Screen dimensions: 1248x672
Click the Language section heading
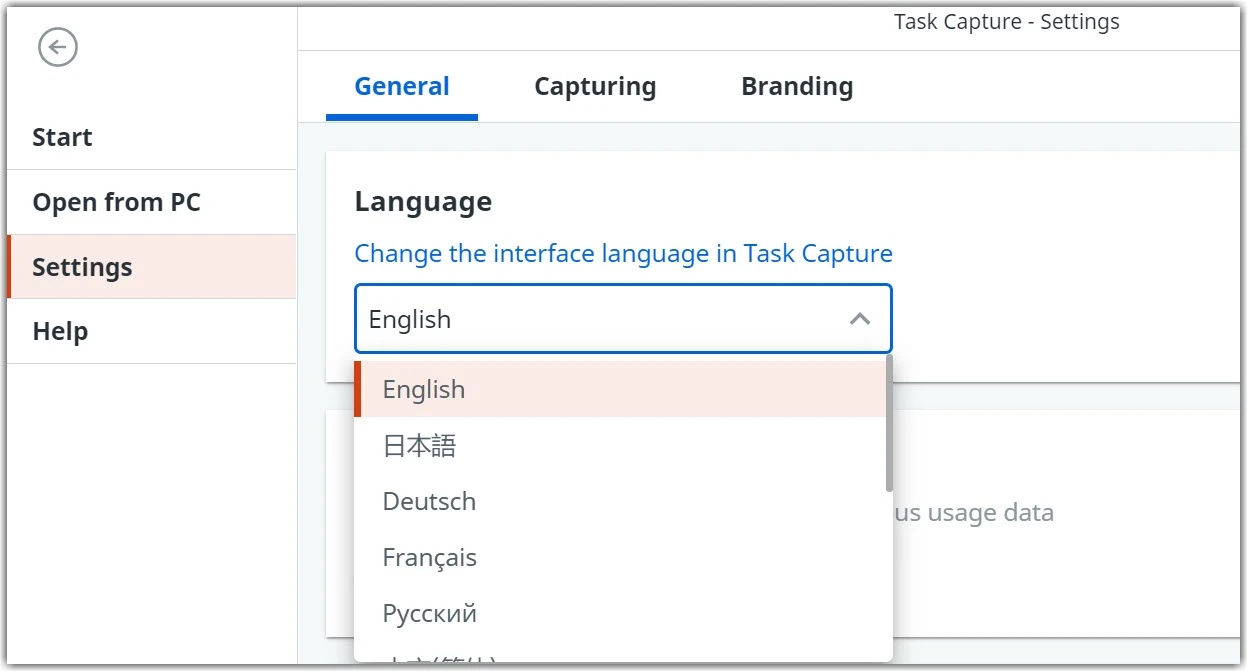coord(423,202)
